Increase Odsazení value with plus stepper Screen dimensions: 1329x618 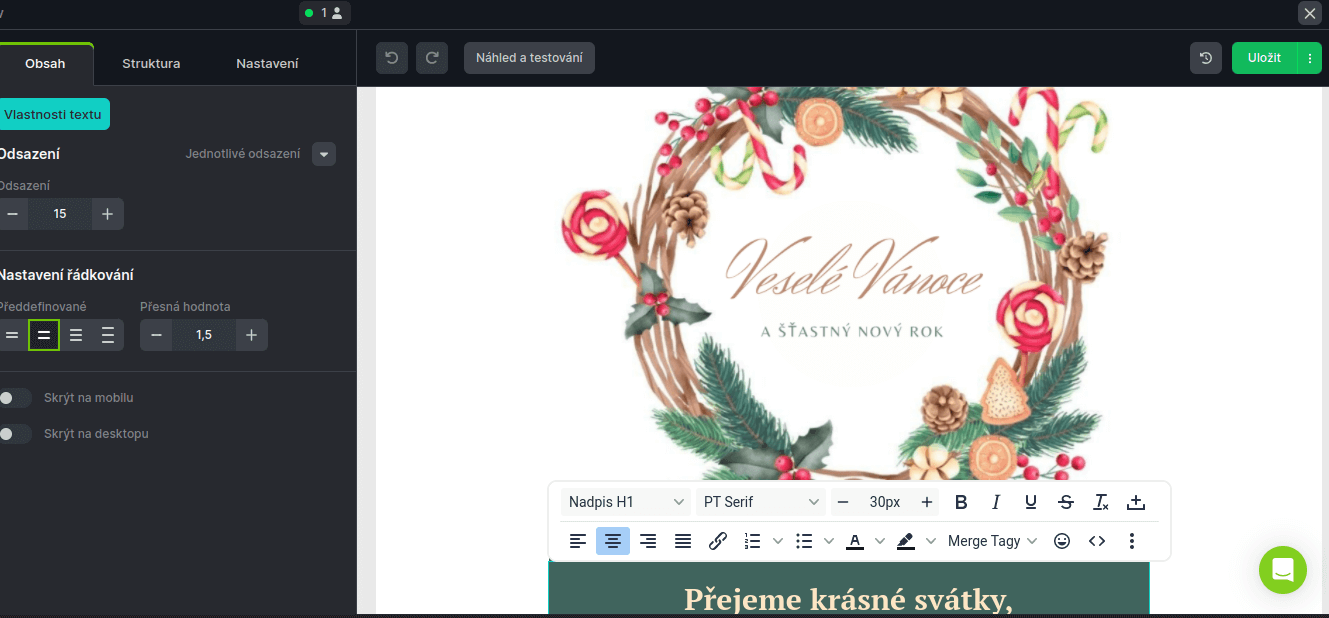107,214
